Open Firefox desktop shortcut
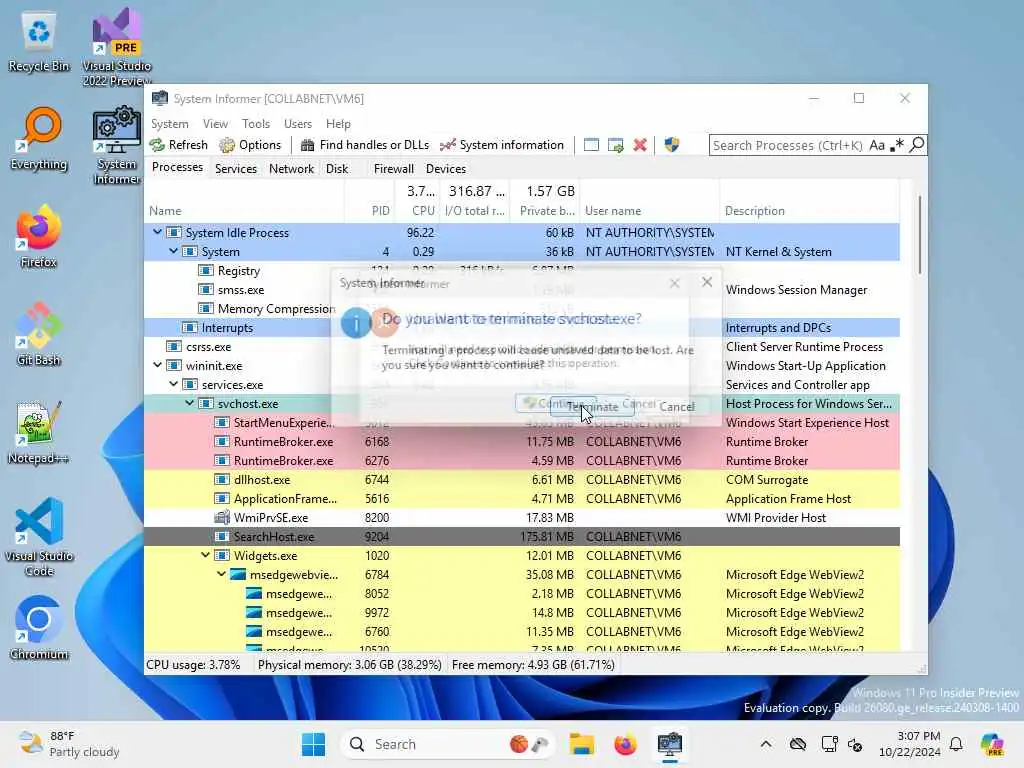Screen dimensions: 1024x768 point(39,237)
